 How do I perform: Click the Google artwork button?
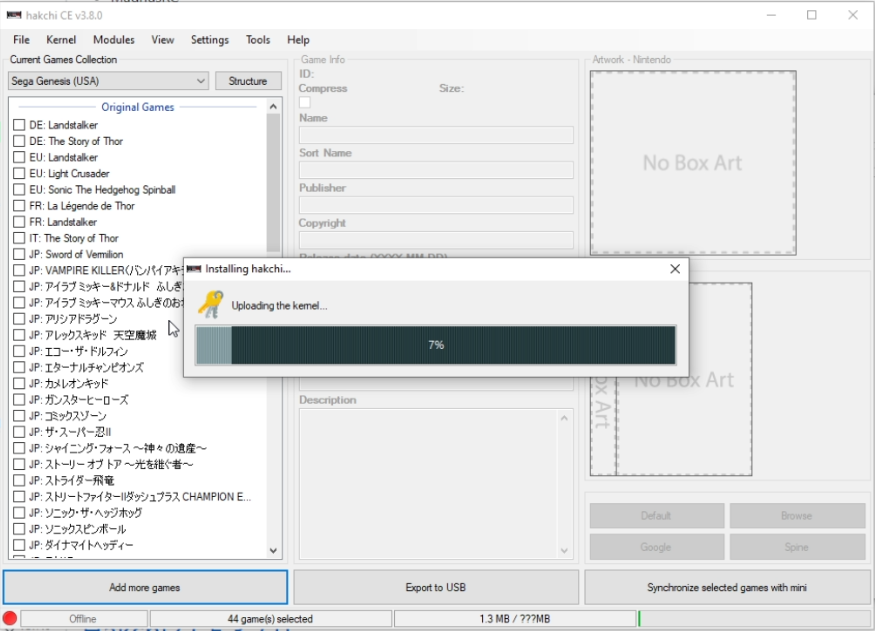656,547
